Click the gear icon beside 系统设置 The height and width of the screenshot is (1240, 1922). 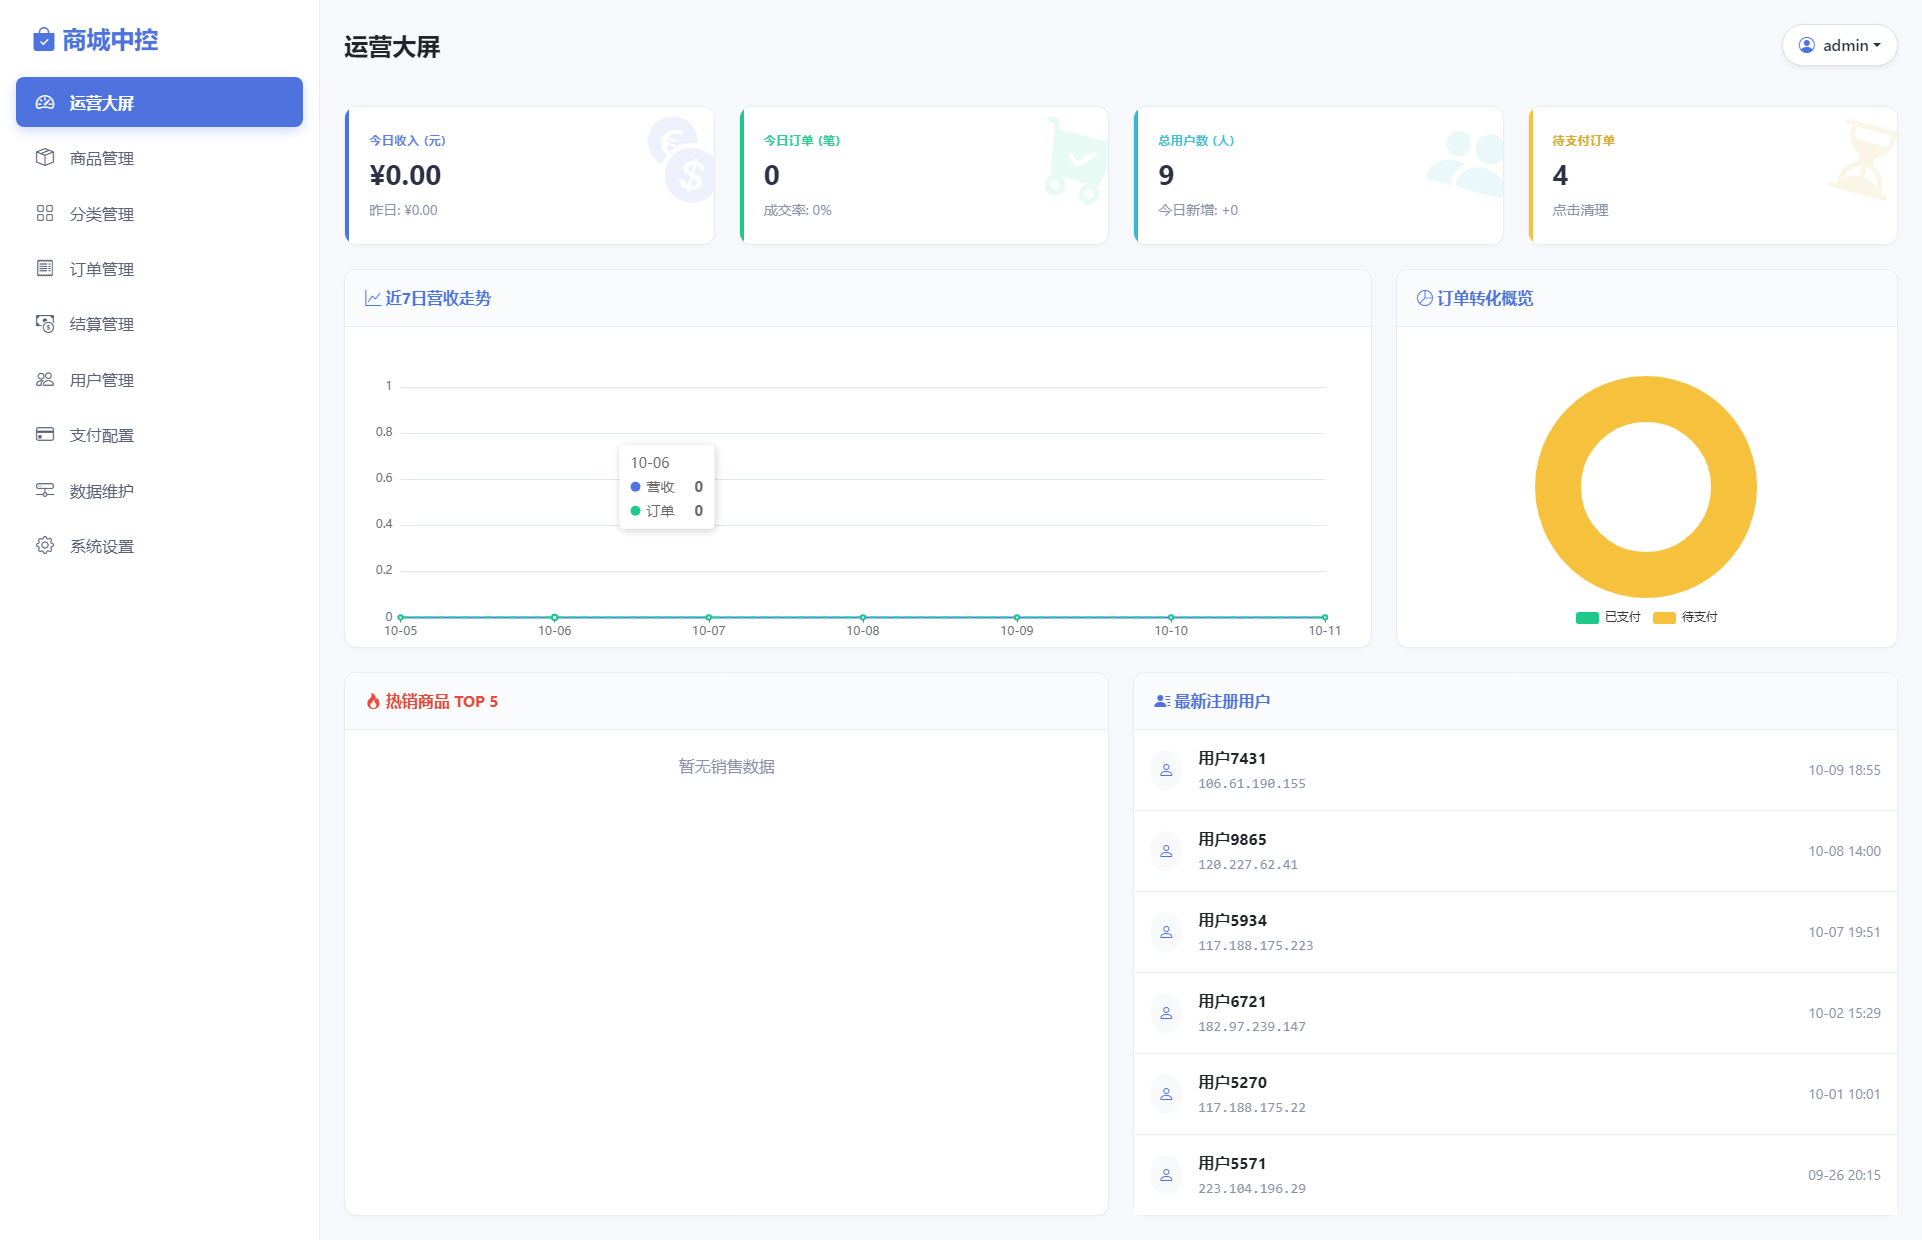pyautogui.click(x=45, y=545)
